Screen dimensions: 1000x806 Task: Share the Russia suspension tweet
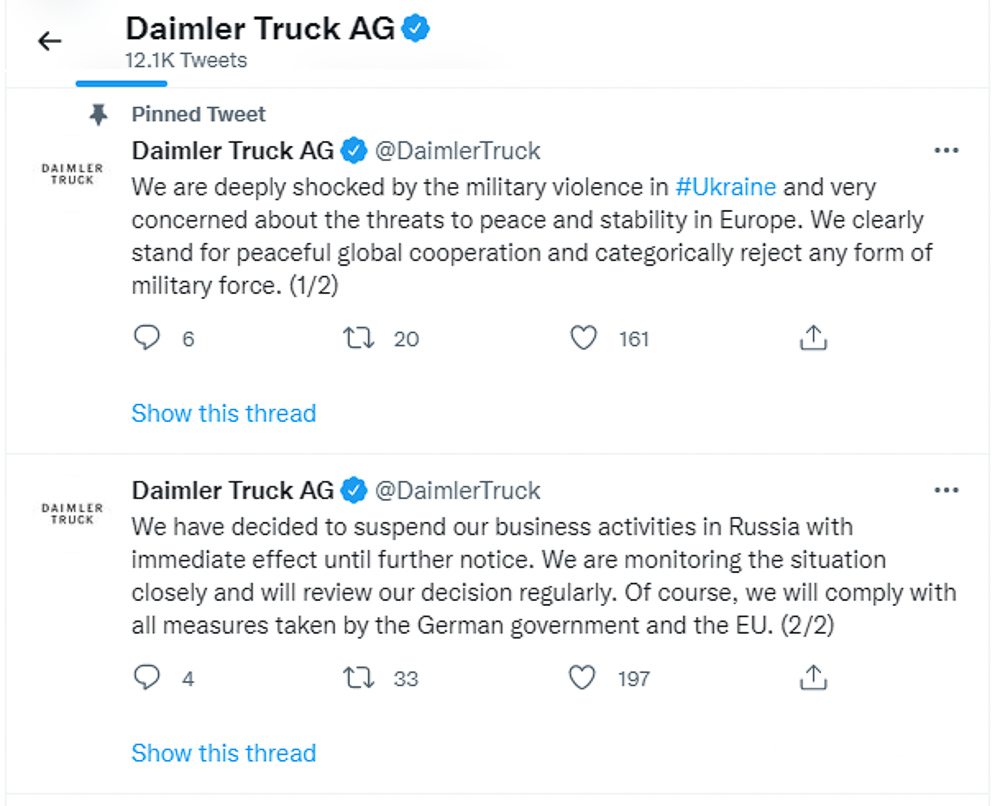(814, 678)
